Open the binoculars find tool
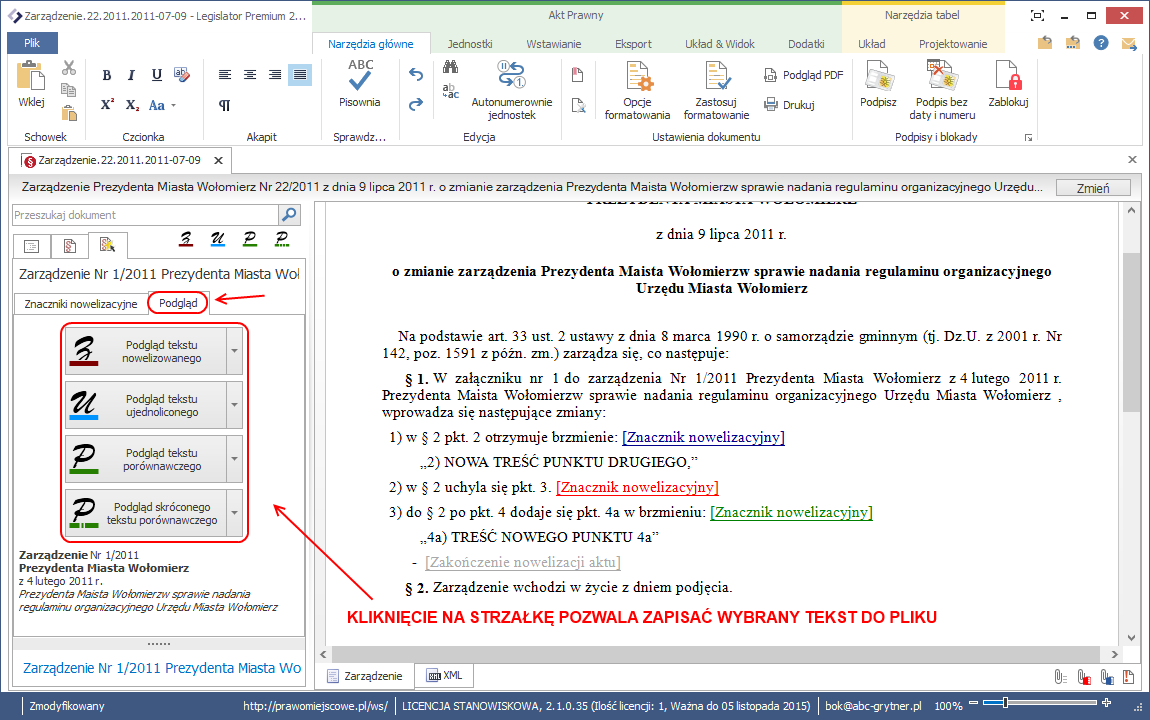The image size is (1150, 720). (450, 67)
